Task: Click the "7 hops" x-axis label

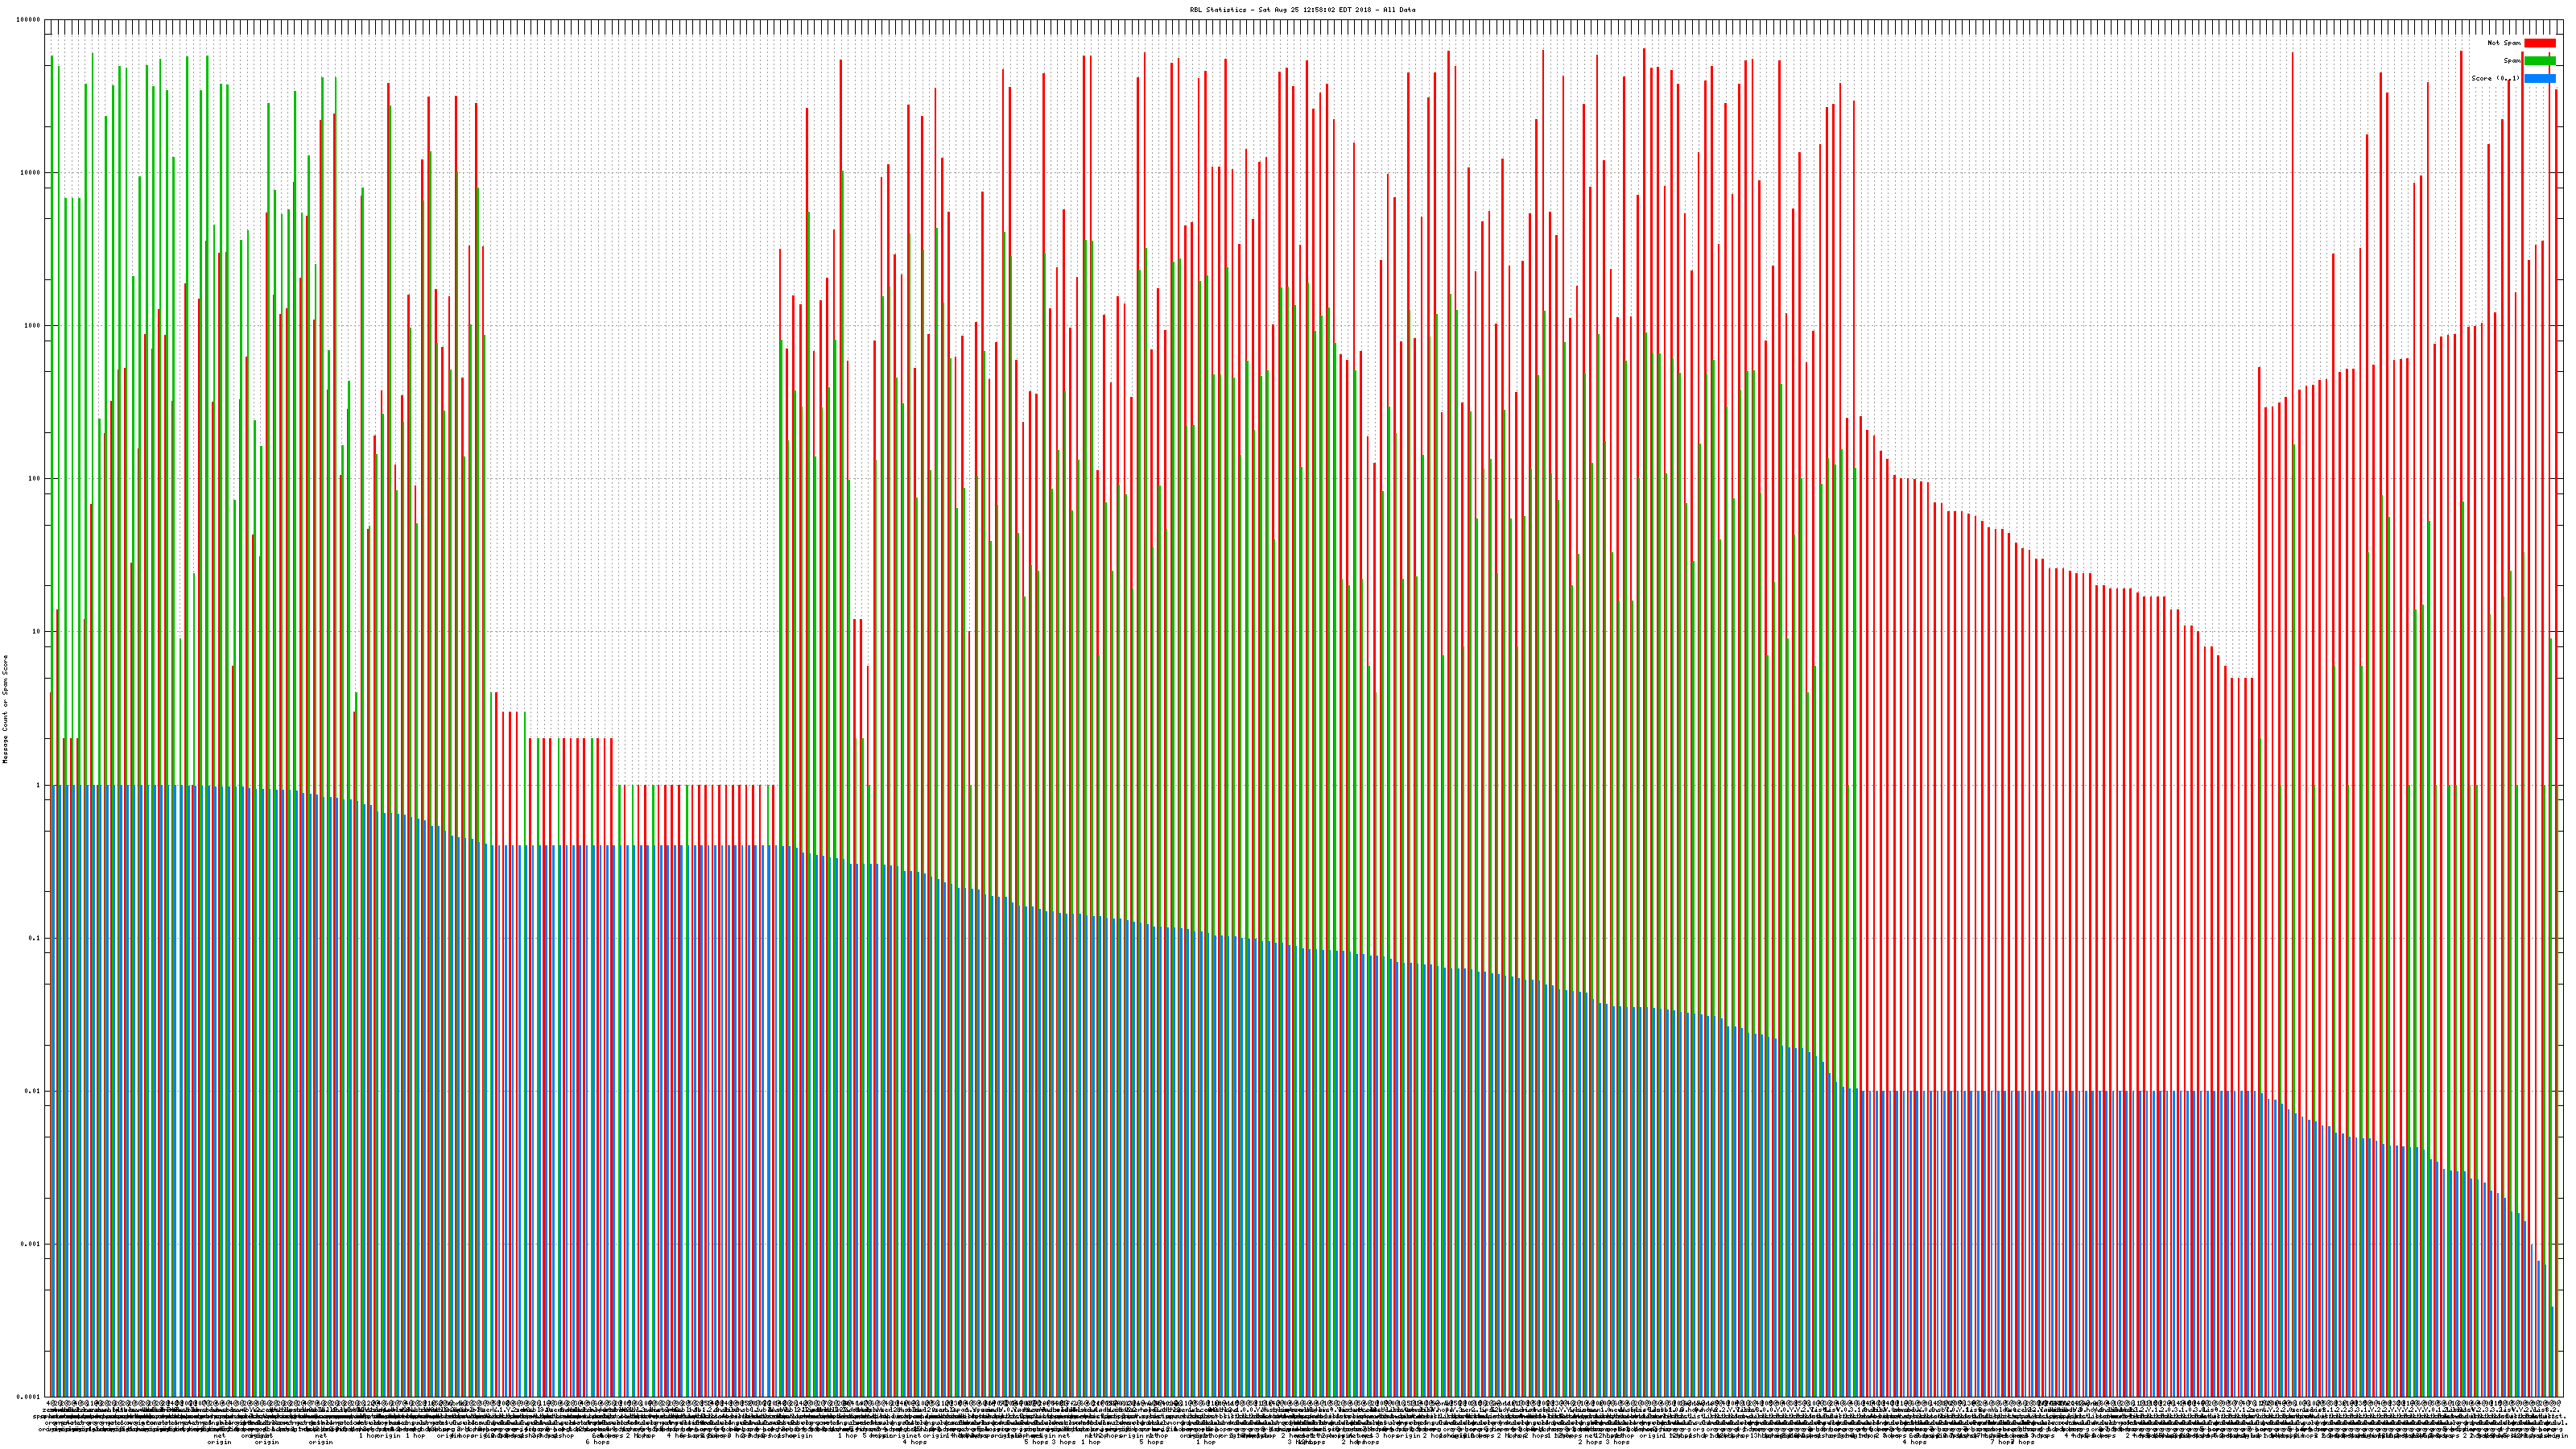Action: [x=2000, y=1443]
